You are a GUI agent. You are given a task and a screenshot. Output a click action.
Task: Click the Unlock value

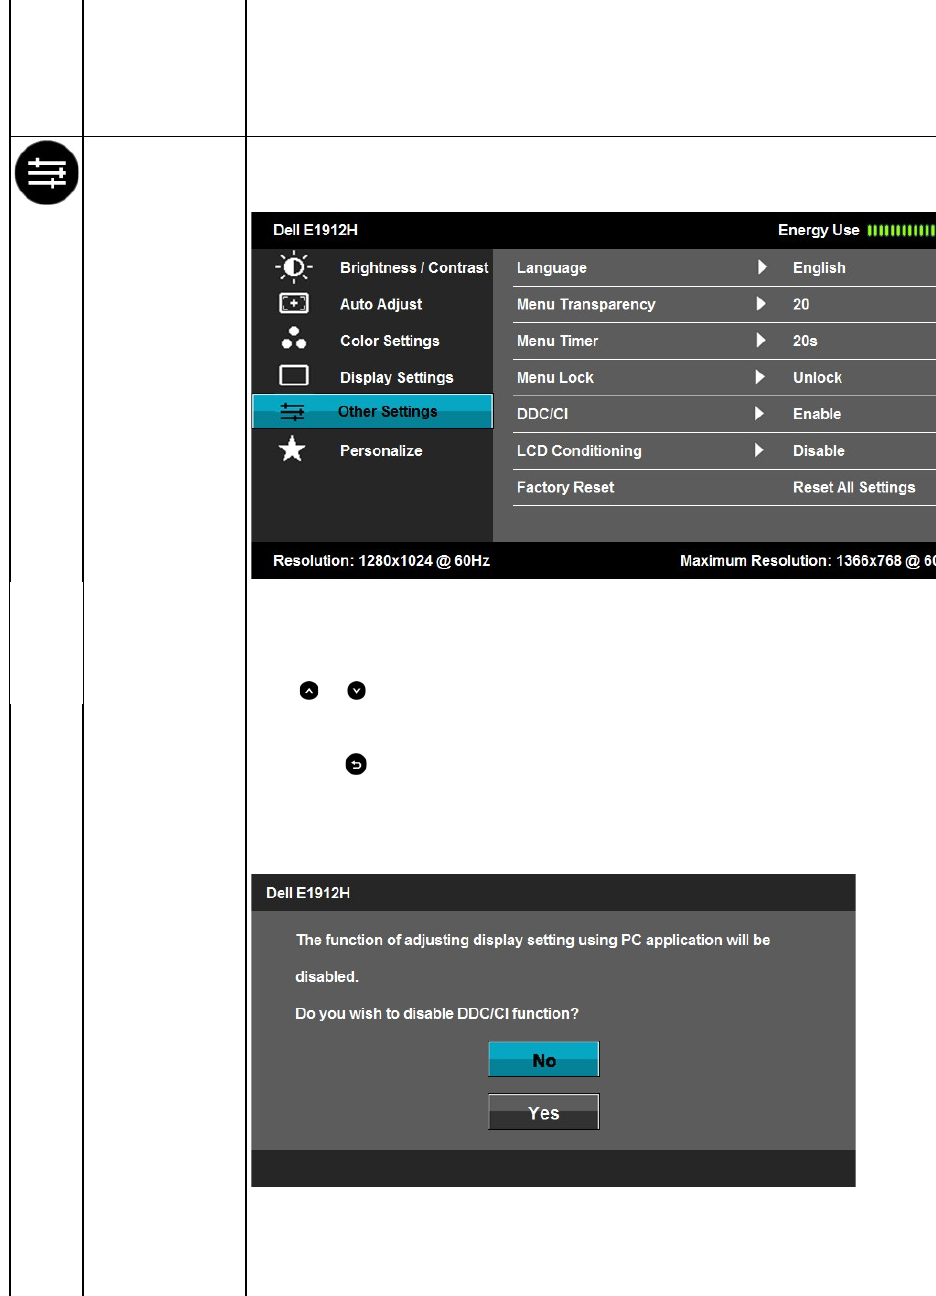(817, 378)
